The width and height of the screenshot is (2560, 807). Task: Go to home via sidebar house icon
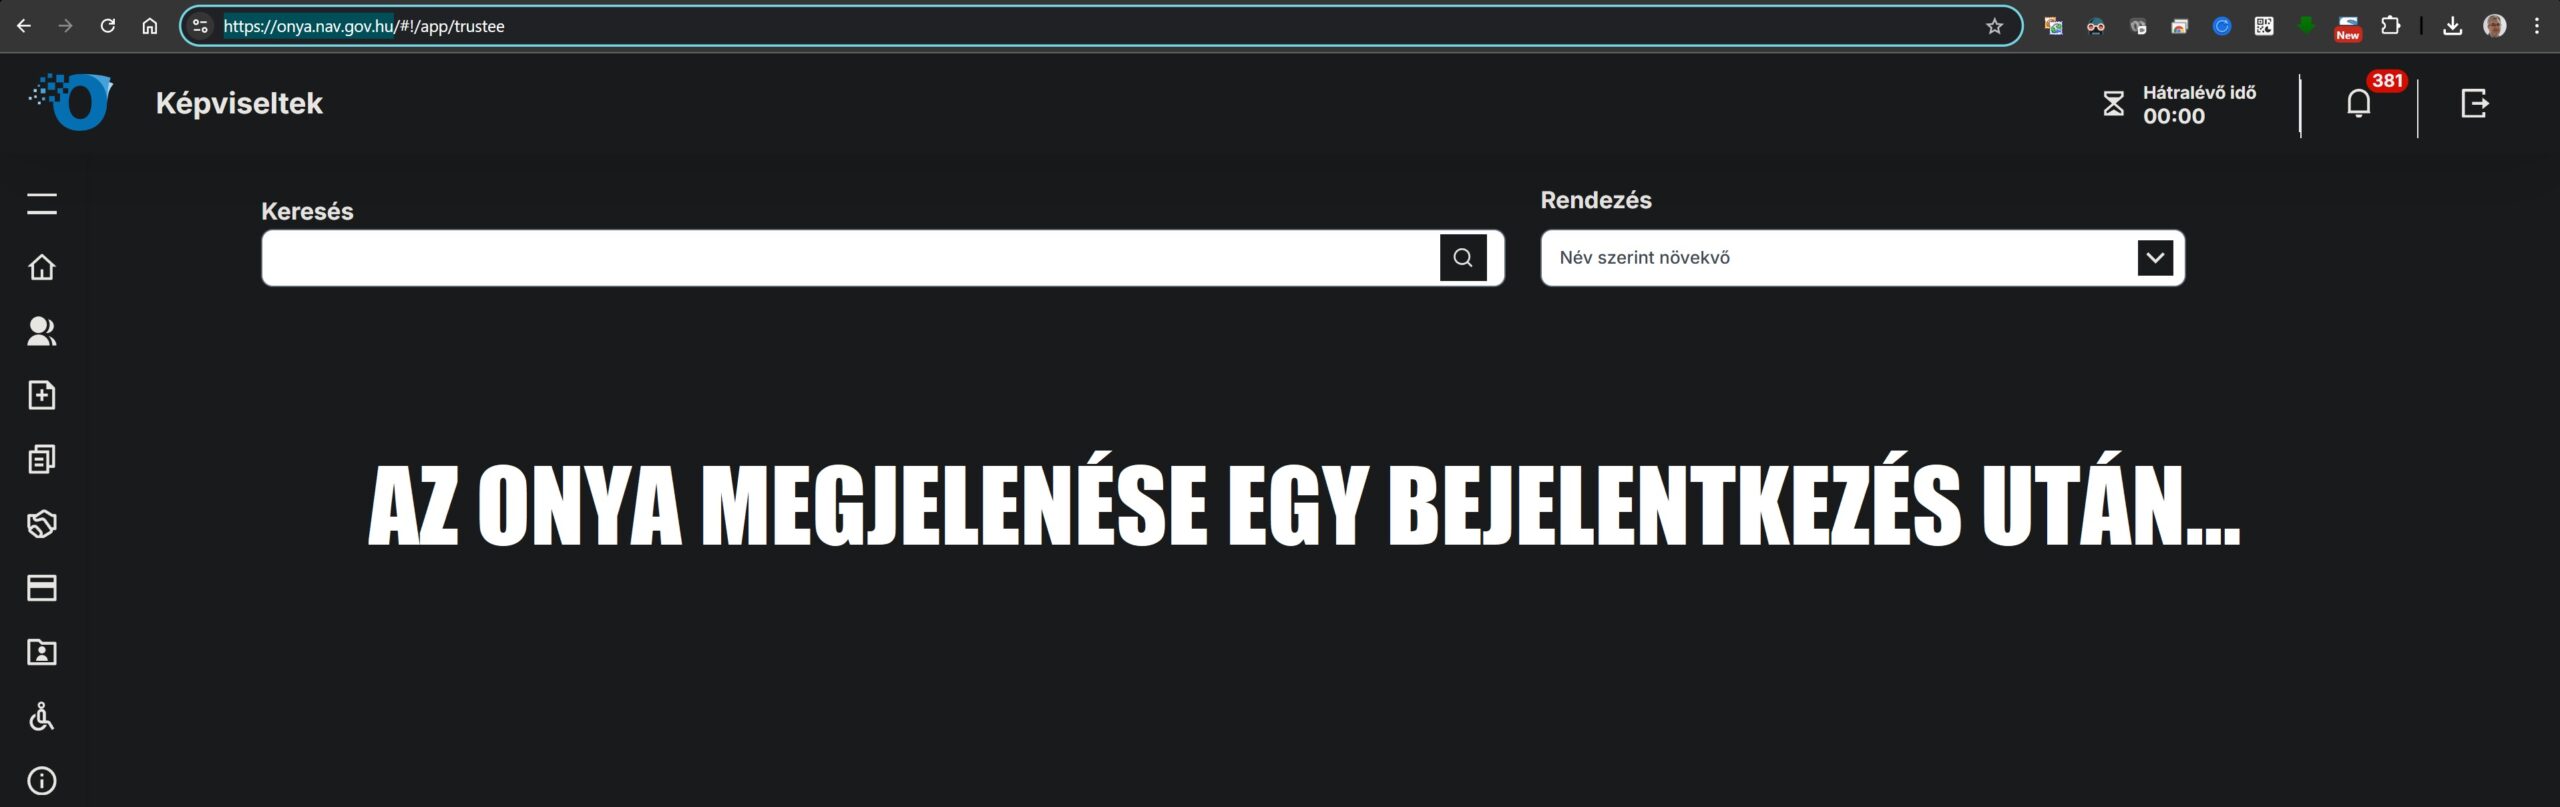coord(41,268)
